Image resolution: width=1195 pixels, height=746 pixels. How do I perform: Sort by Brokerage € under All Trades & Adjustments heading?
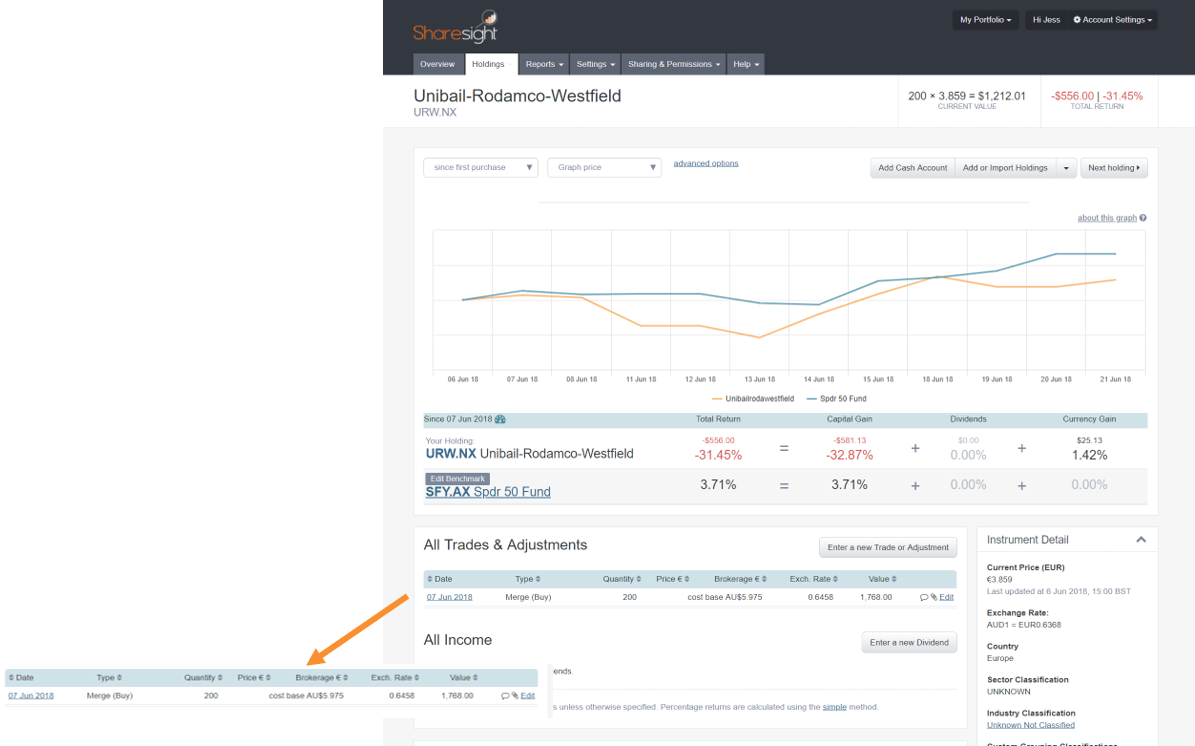pos(740,579)
